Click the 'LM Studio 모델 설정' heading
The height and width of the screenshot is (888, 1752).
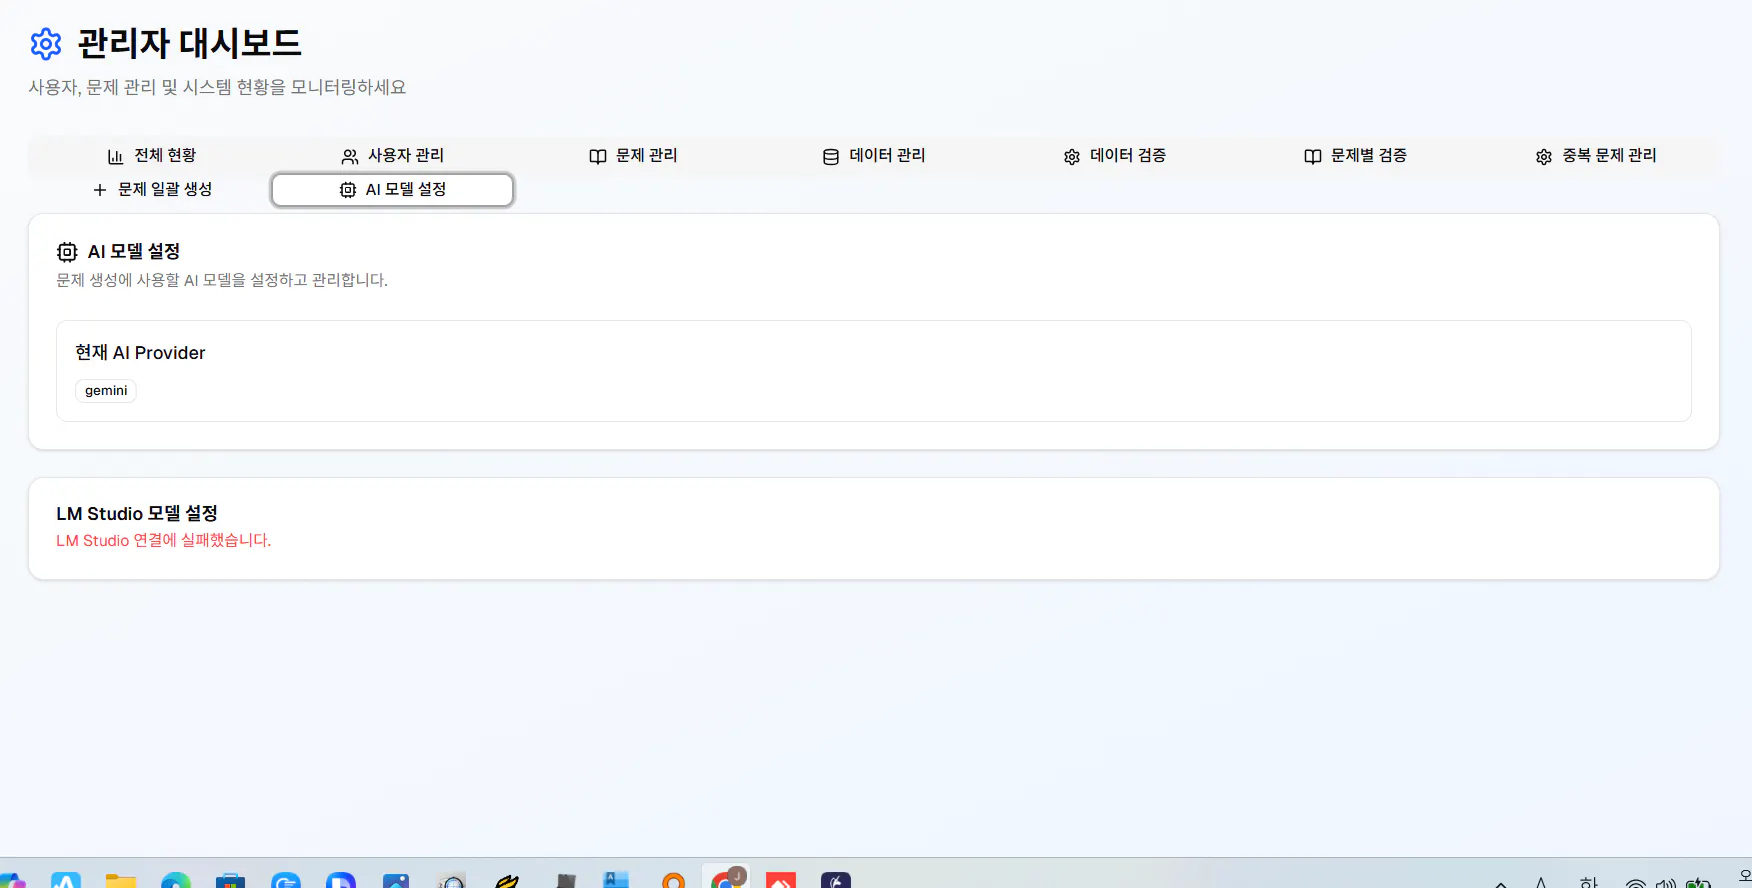click(x=137, y=513)
